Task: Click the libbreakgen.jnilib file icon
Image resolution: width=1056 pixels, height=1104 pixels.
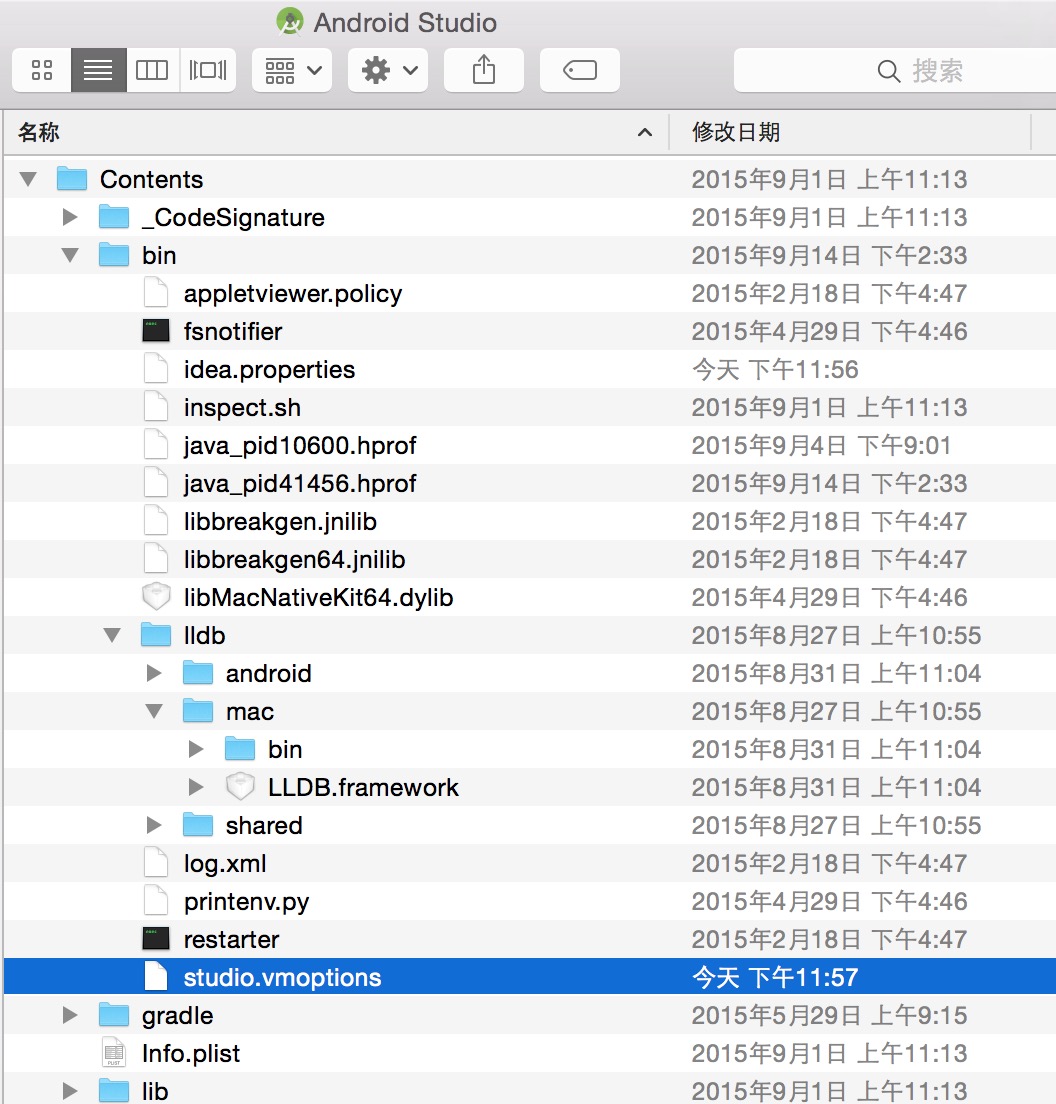Action: pos(156,521)
